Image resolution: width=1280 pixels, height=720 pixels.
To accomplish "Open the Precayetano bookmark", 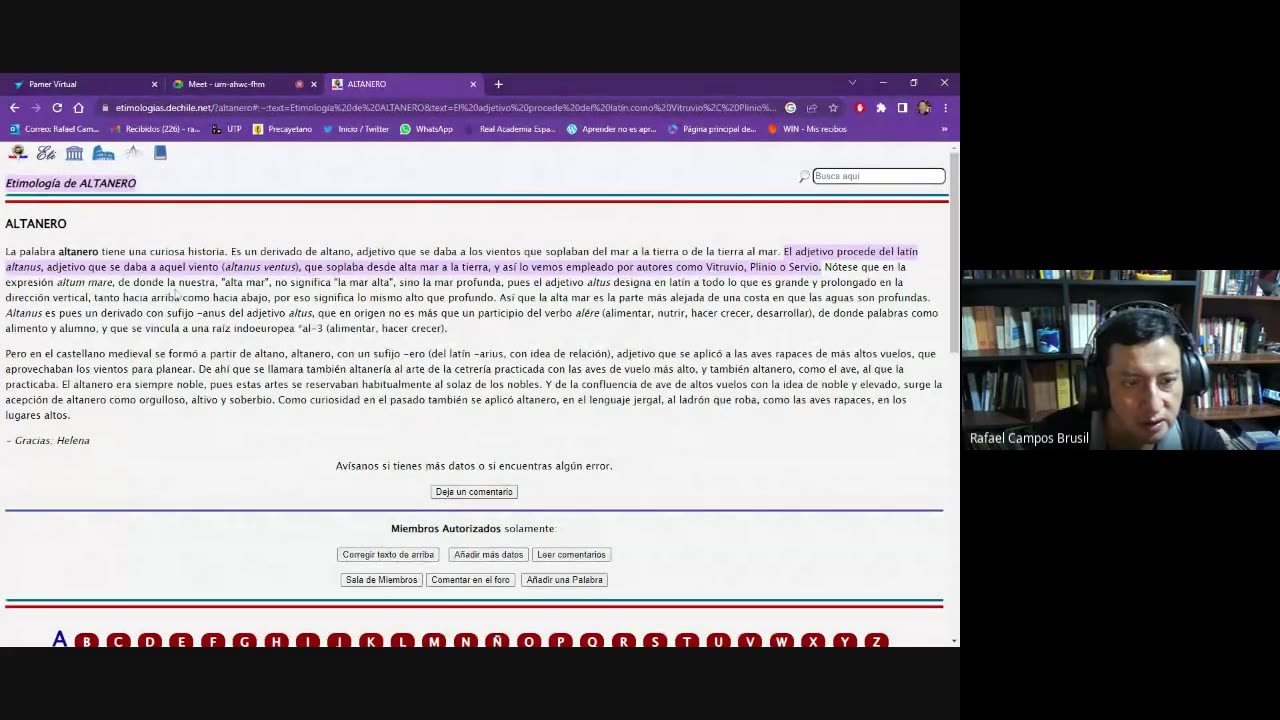I will click(x=282, y=129).
